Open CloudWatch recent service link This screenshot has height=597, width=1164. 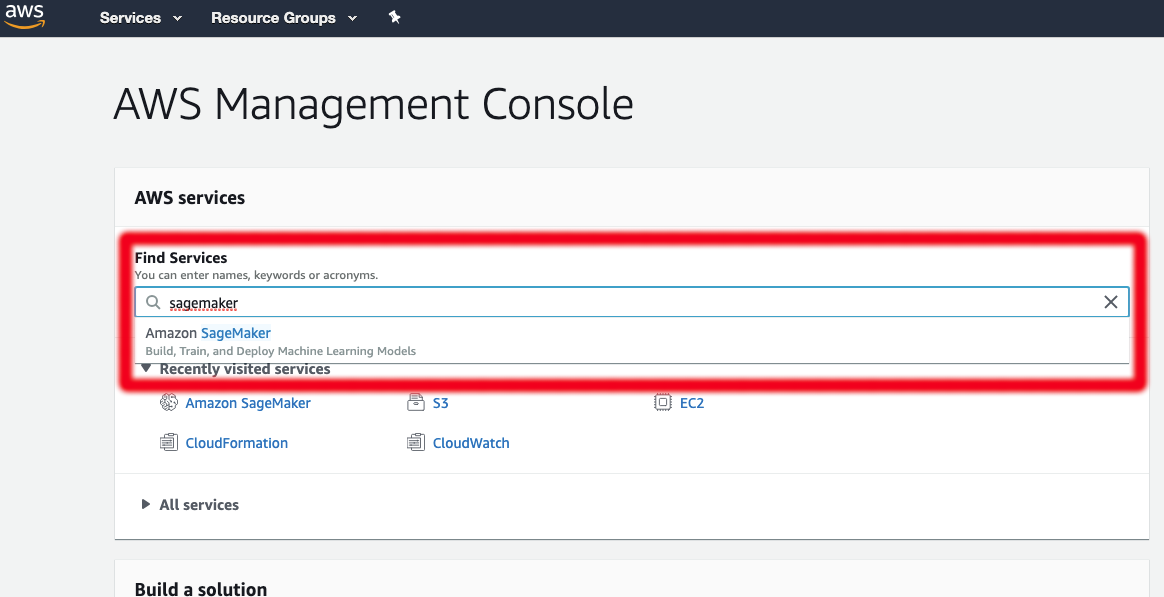click(471, 443)
